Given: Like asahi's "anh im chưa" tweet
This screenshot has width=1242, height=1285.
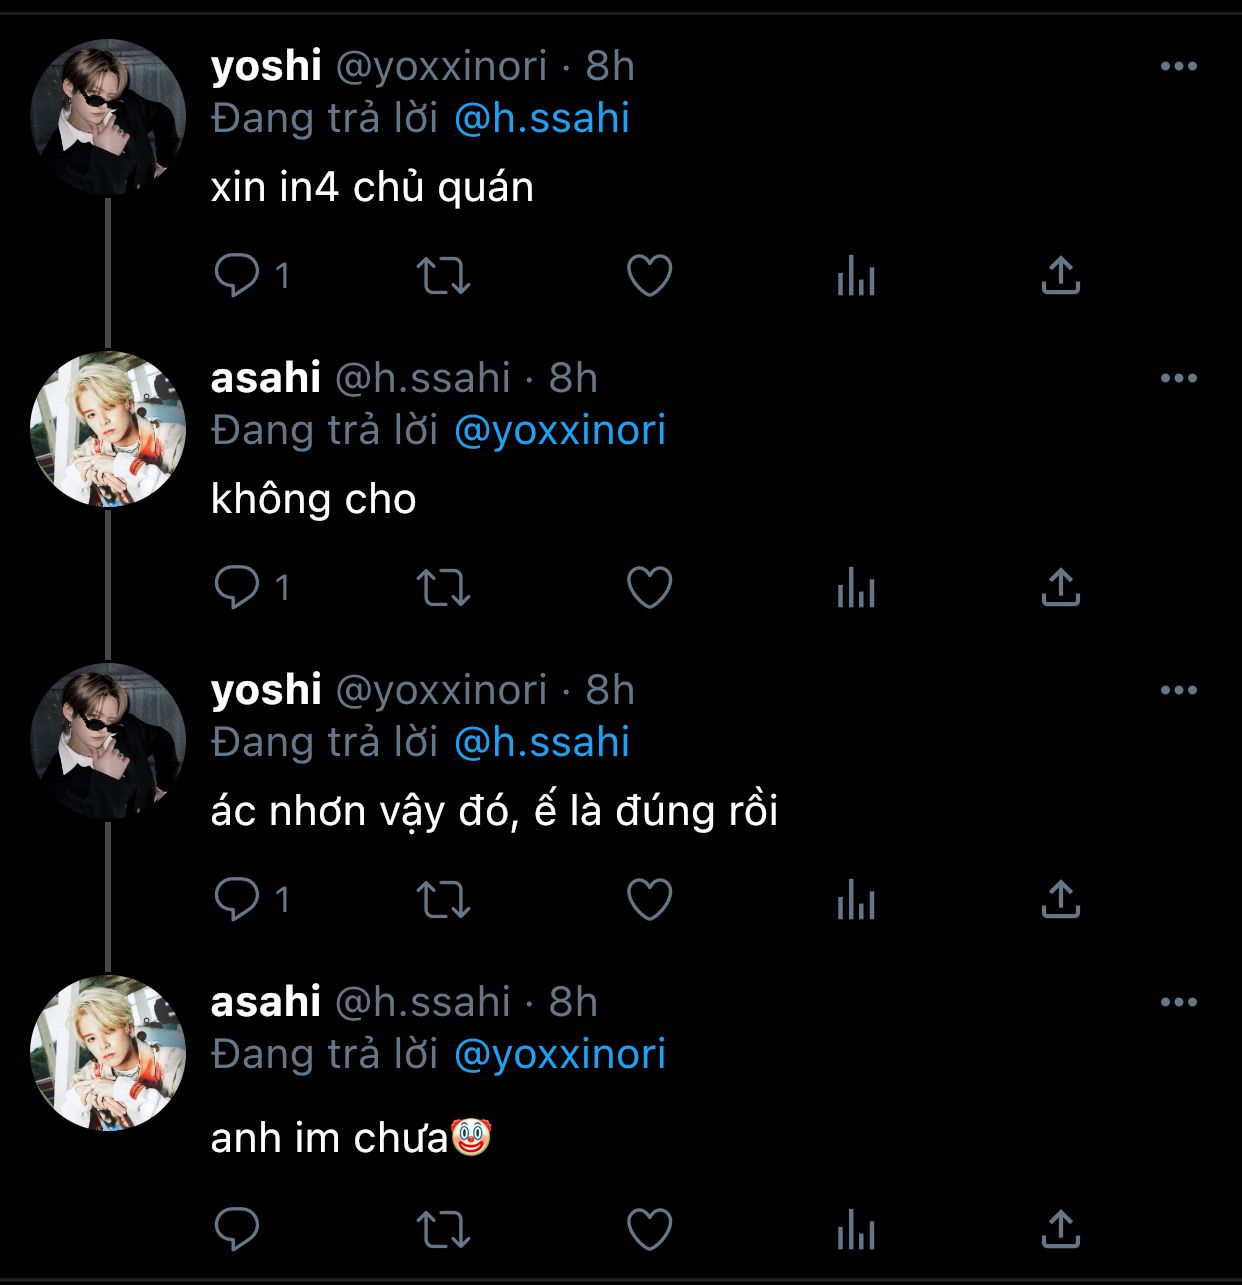Looking at the screenshot, I should pos(649,1229).
